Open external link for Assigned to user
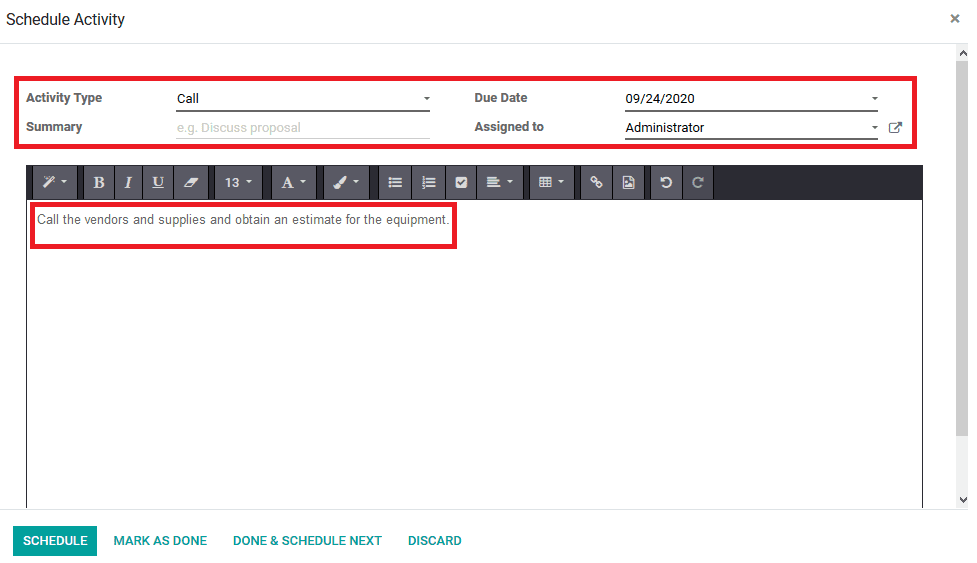Screen dimensions: 977x563 tap(895, 127)
